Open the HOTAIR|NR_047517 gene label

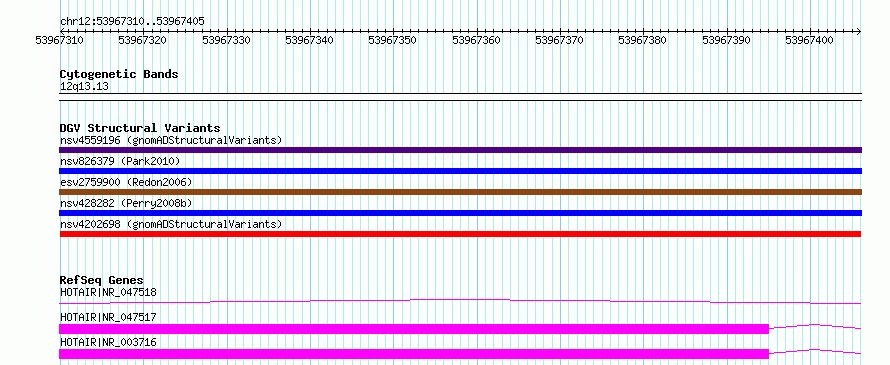pyautogui.click(x=108, y=317)
